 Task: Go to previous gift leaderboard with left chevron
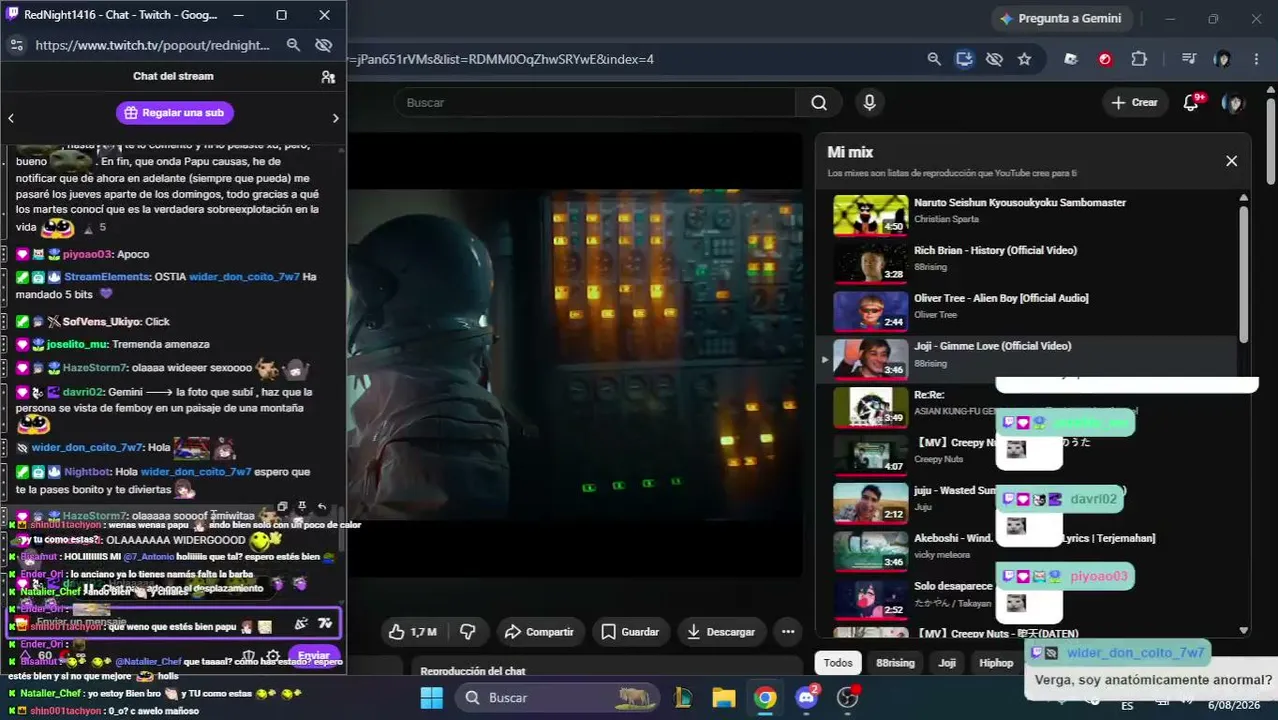point(11,118)
